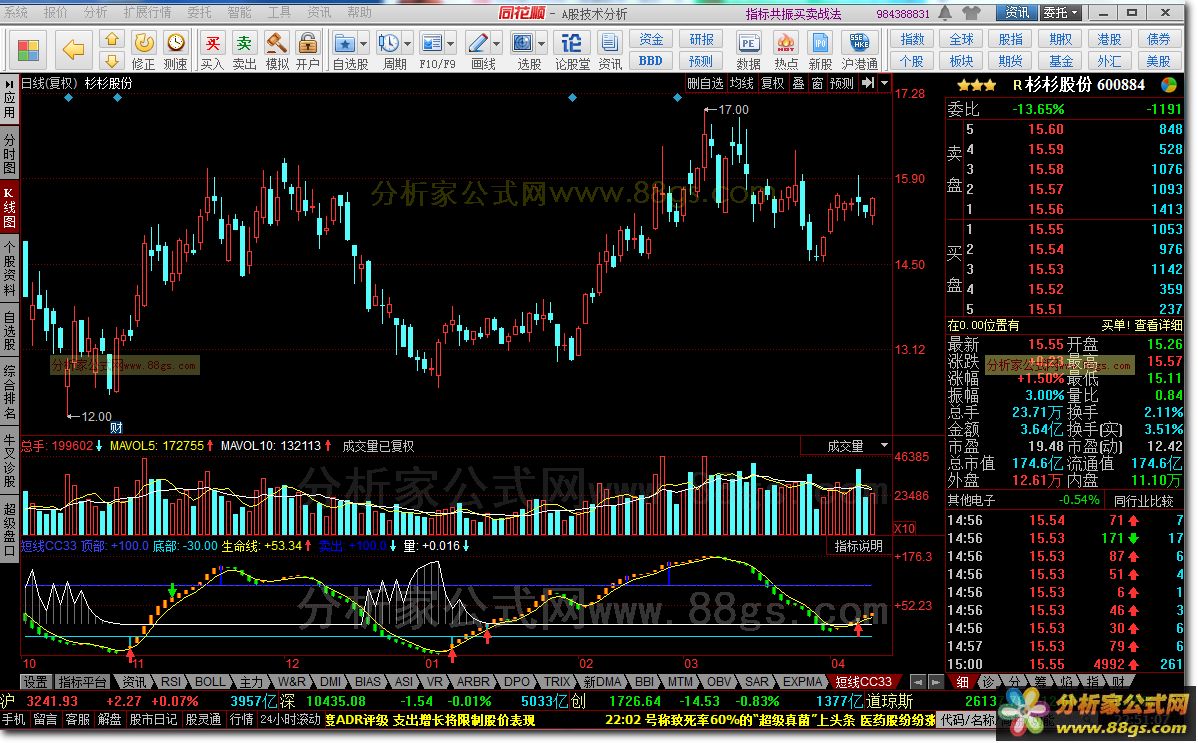Image resolution: width=1198 pixels, height=743 pixels.
Task: Click the 热点 hot topics icon
Action: tap(785, 50)
